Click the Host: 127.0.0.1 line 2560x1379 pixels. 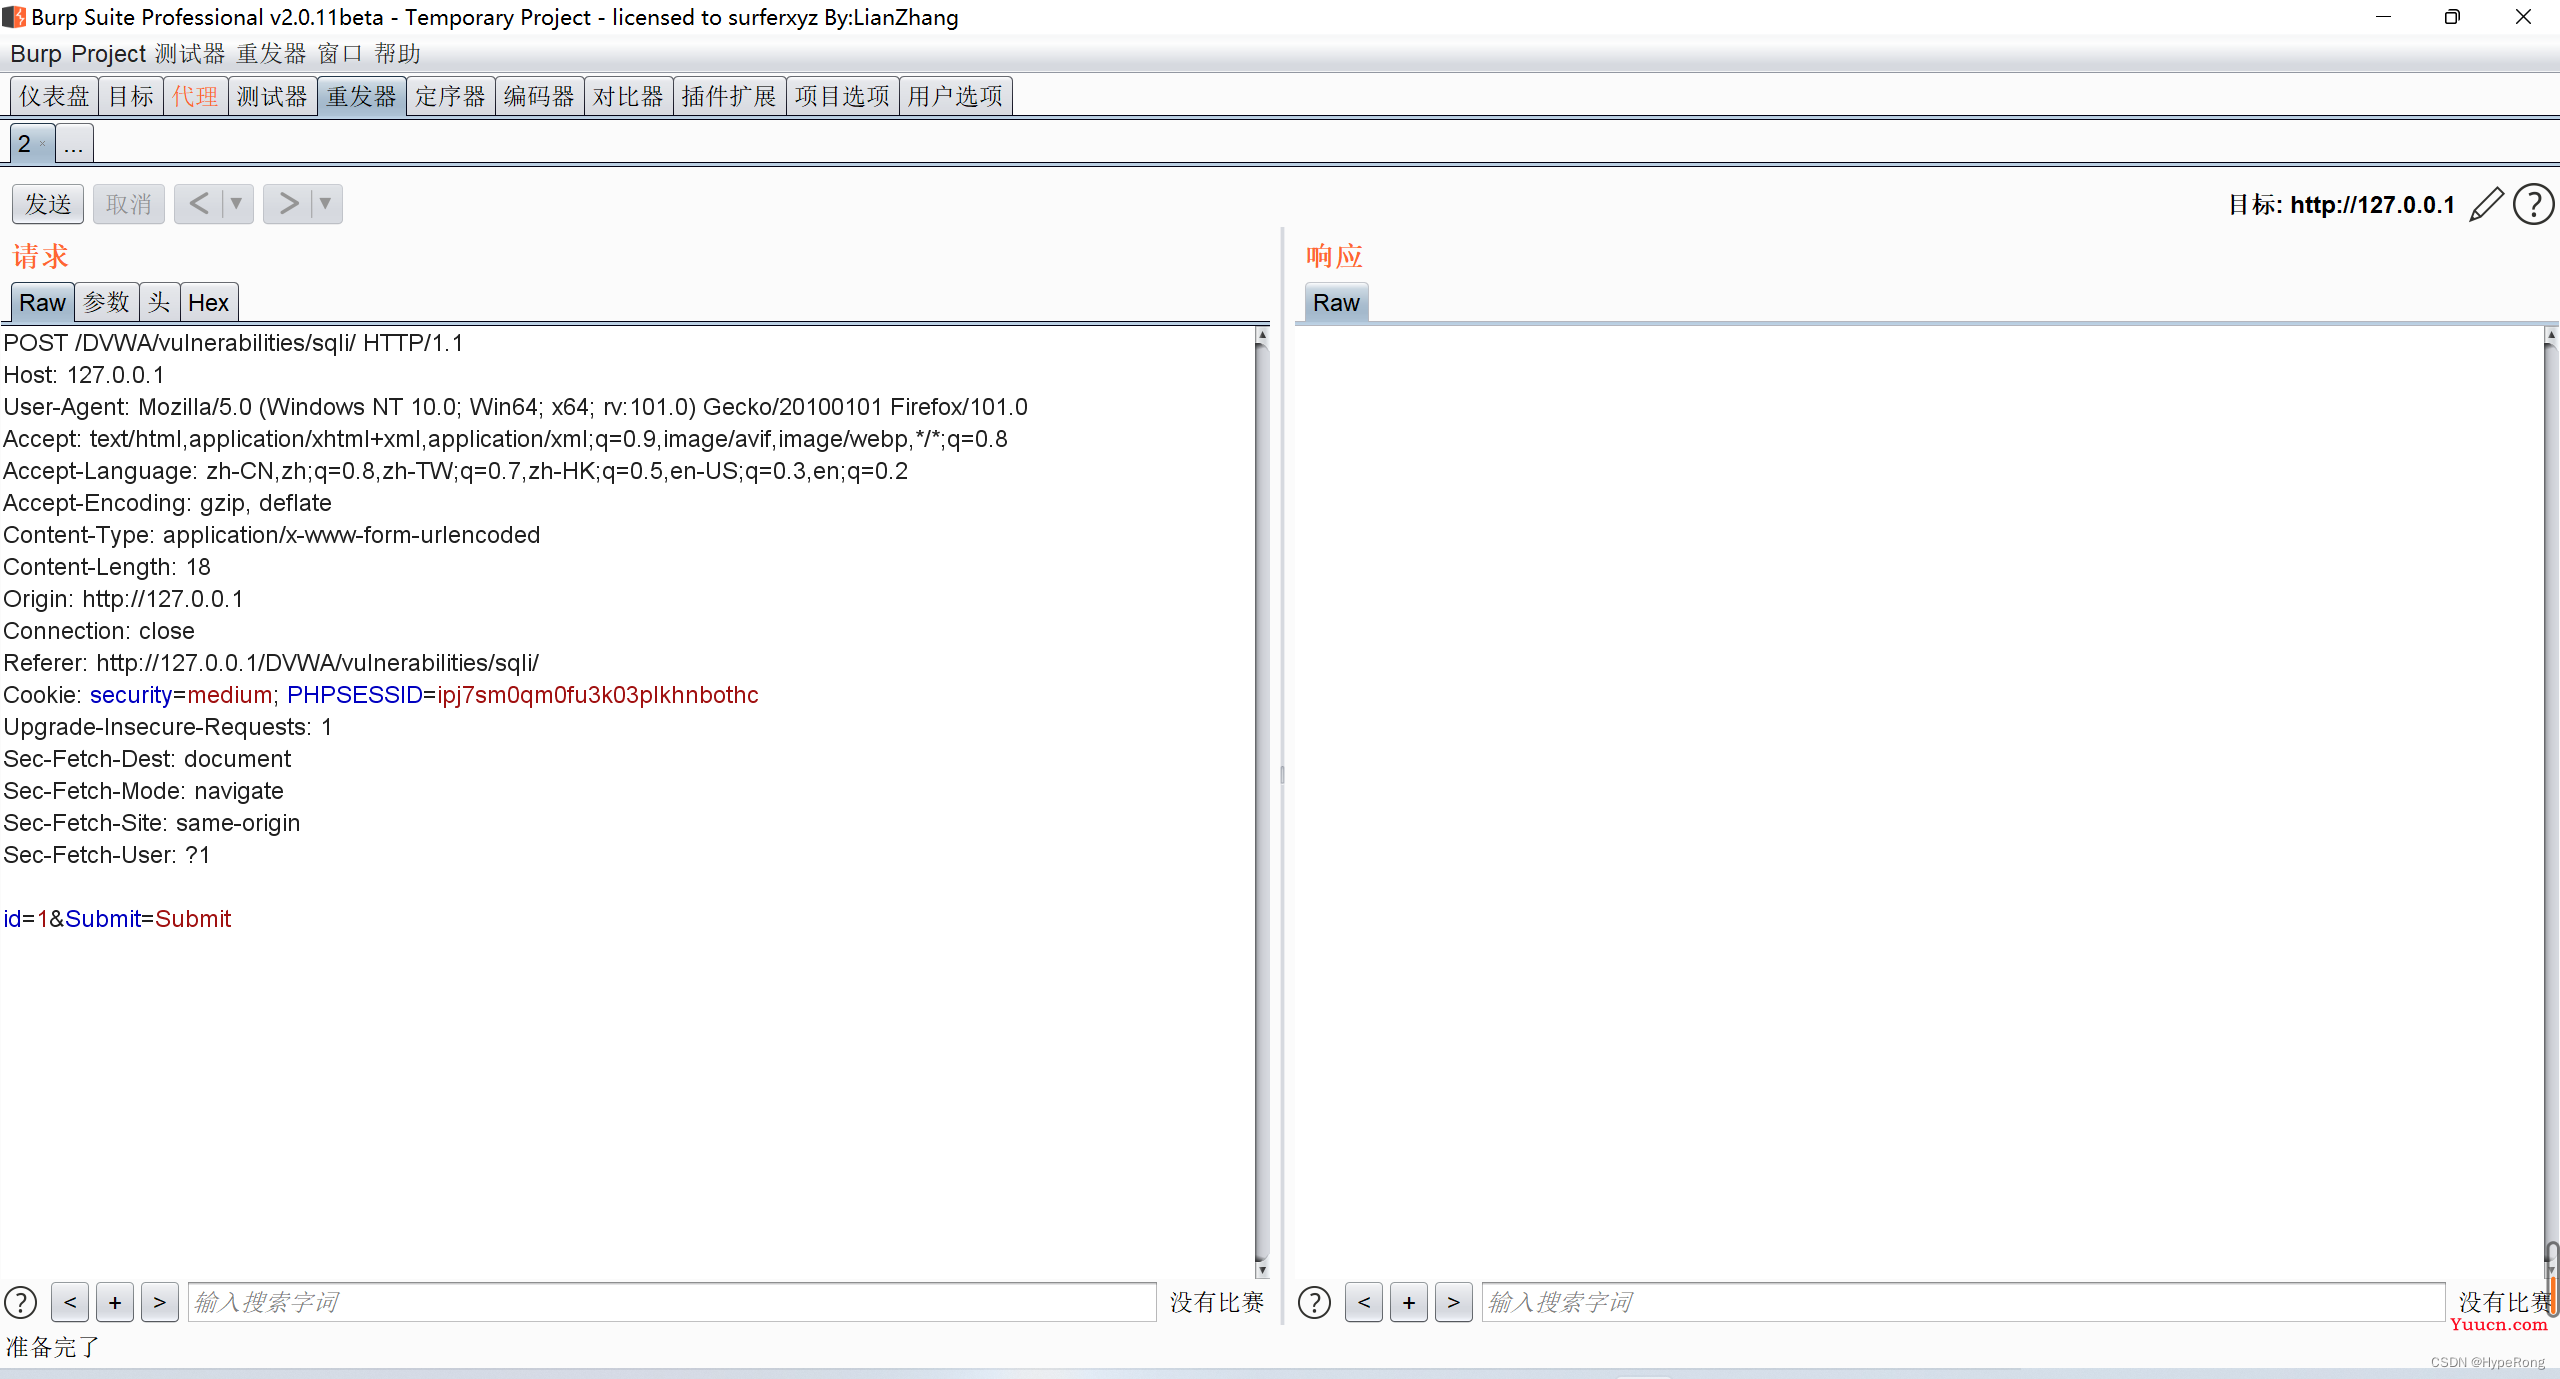coord(84,375)
